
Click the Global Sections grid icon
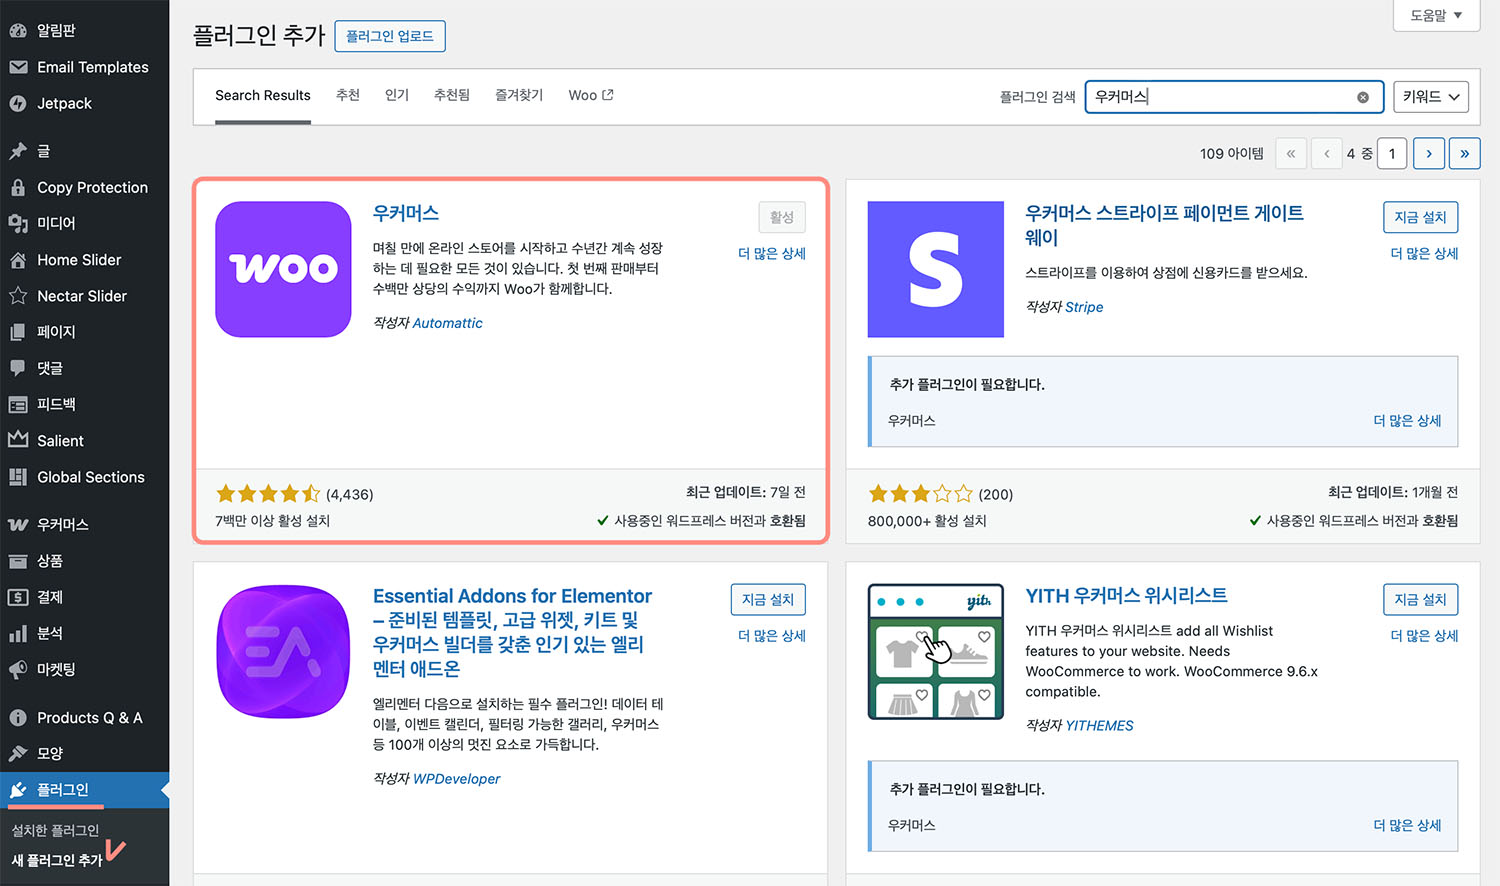[18, 477]
